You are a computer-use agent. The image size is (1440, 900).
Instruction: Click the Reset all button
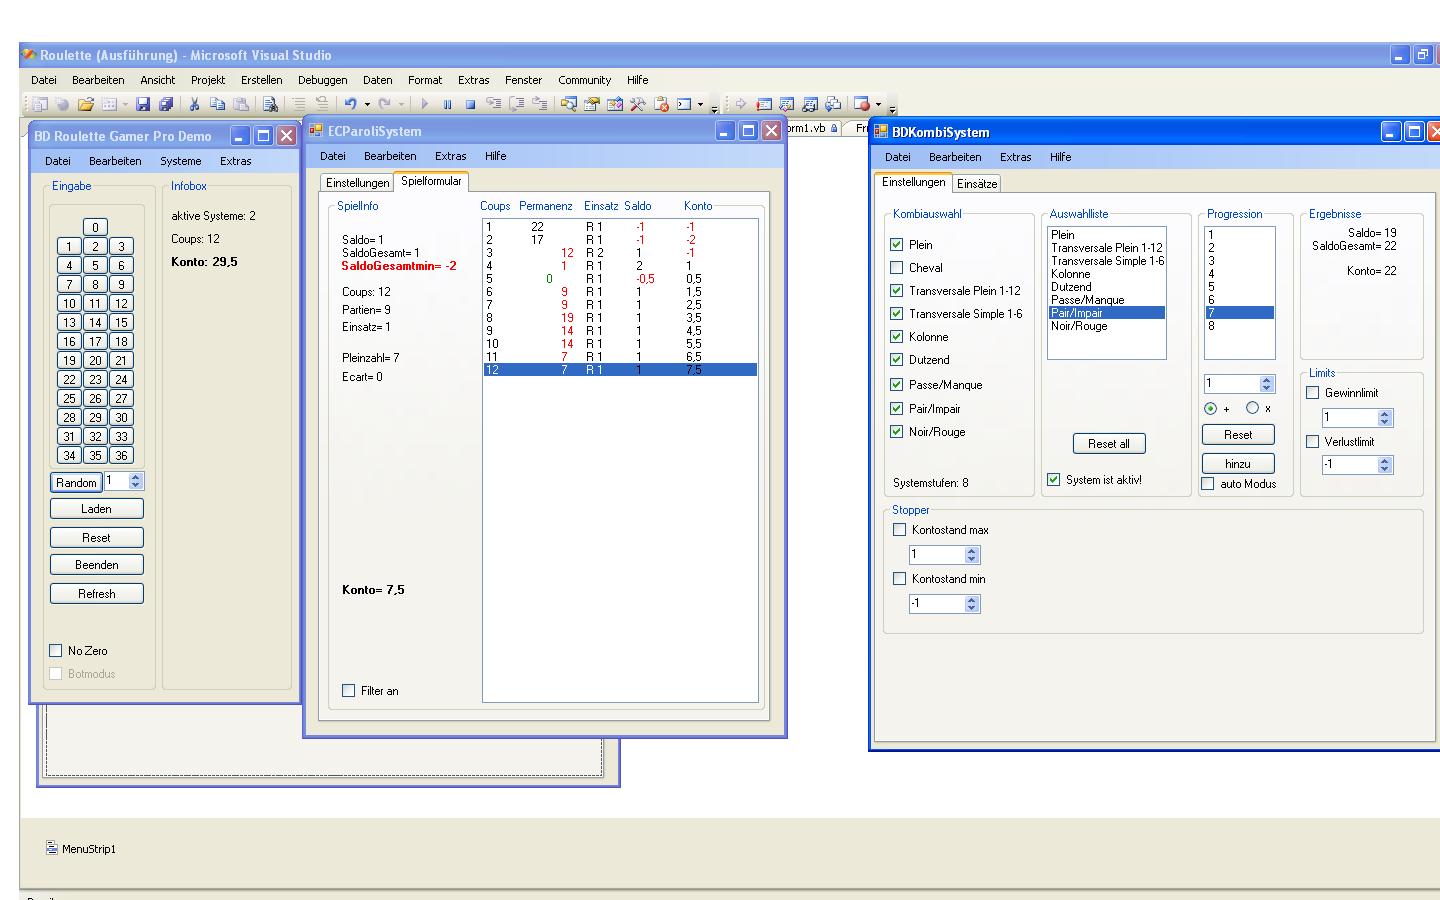pyautogui.click(x=1109, y=444)
